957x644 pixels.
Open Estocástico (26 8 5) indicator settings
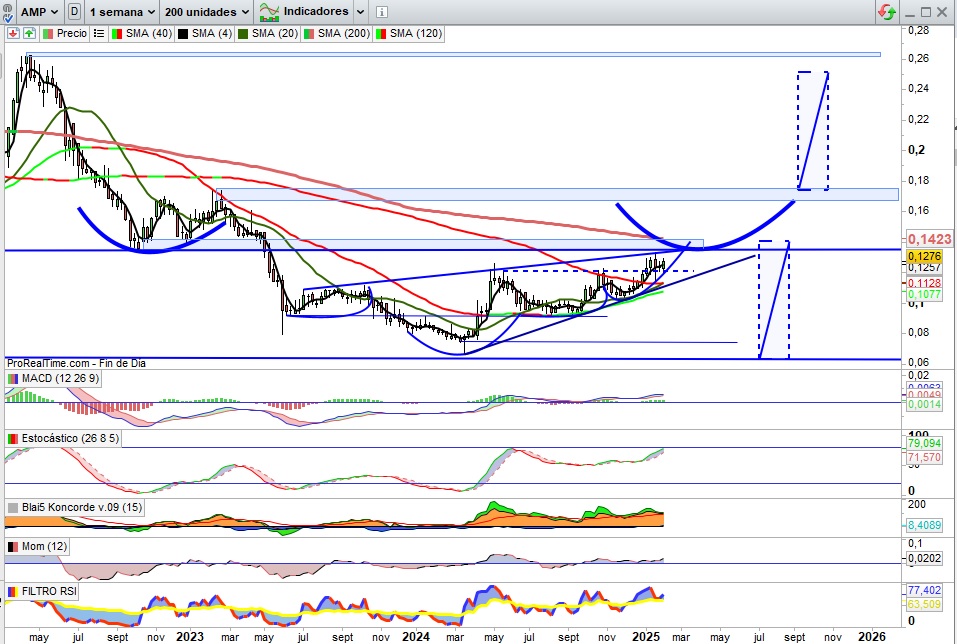click(x=63, y=438)
